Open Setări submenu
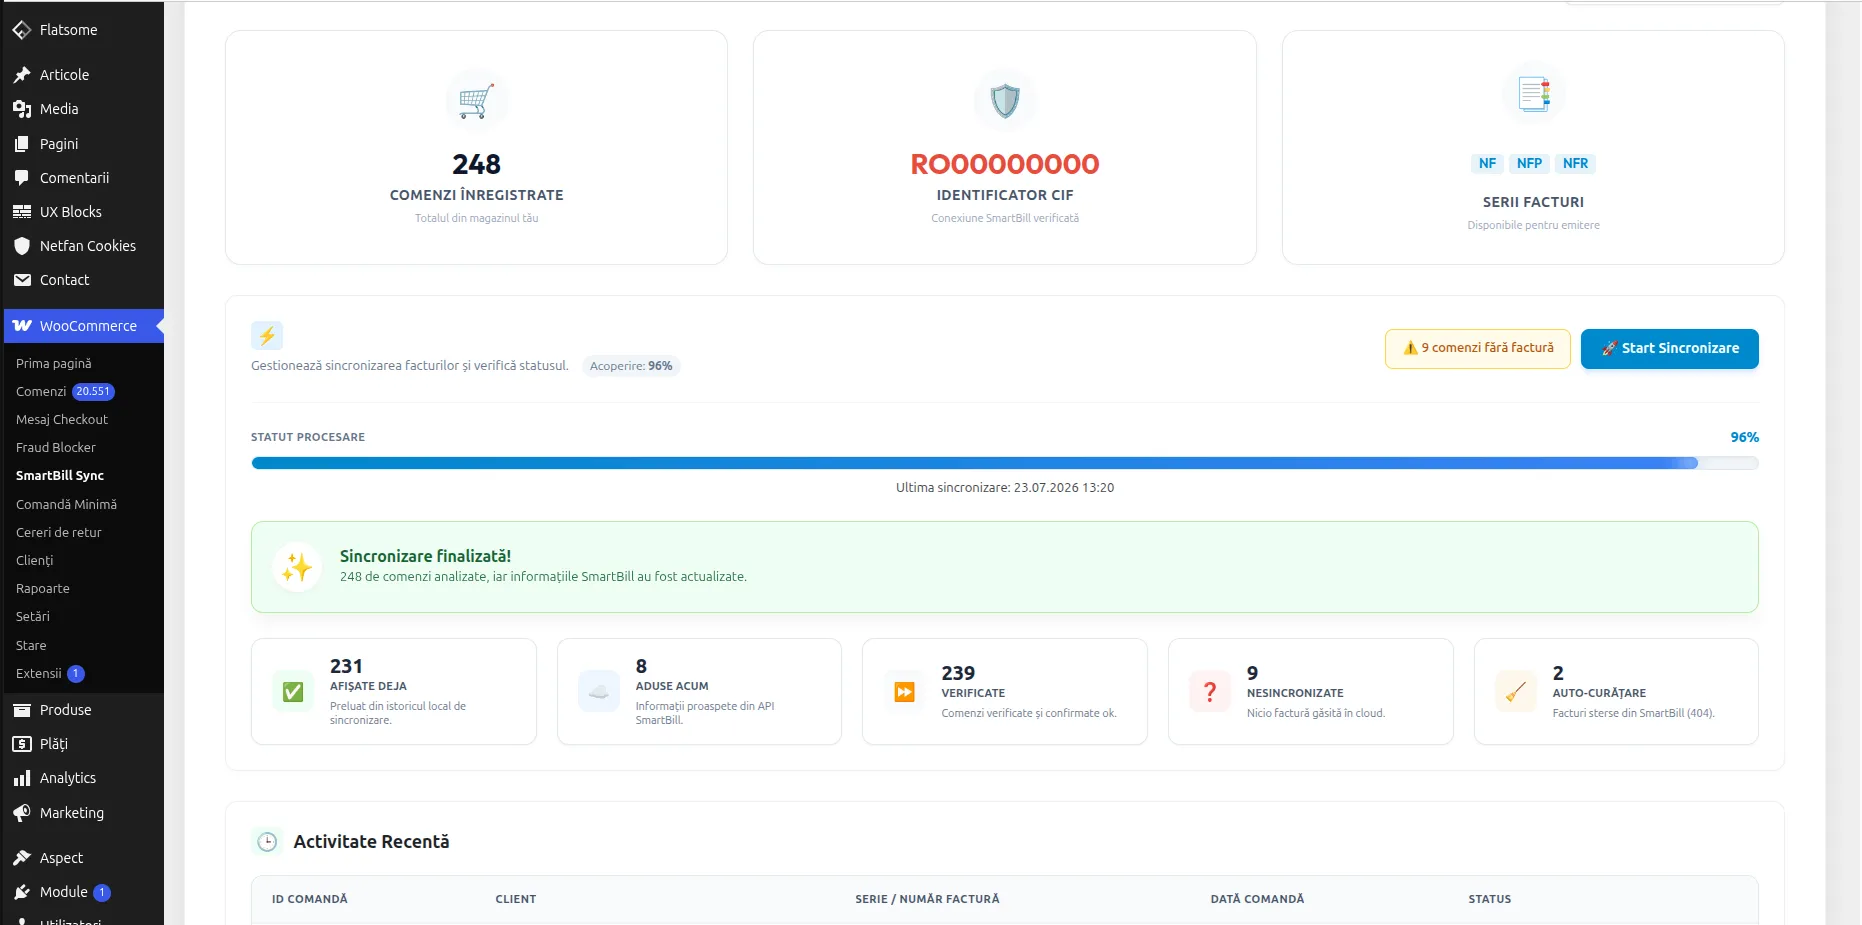 tap(33, 617)
